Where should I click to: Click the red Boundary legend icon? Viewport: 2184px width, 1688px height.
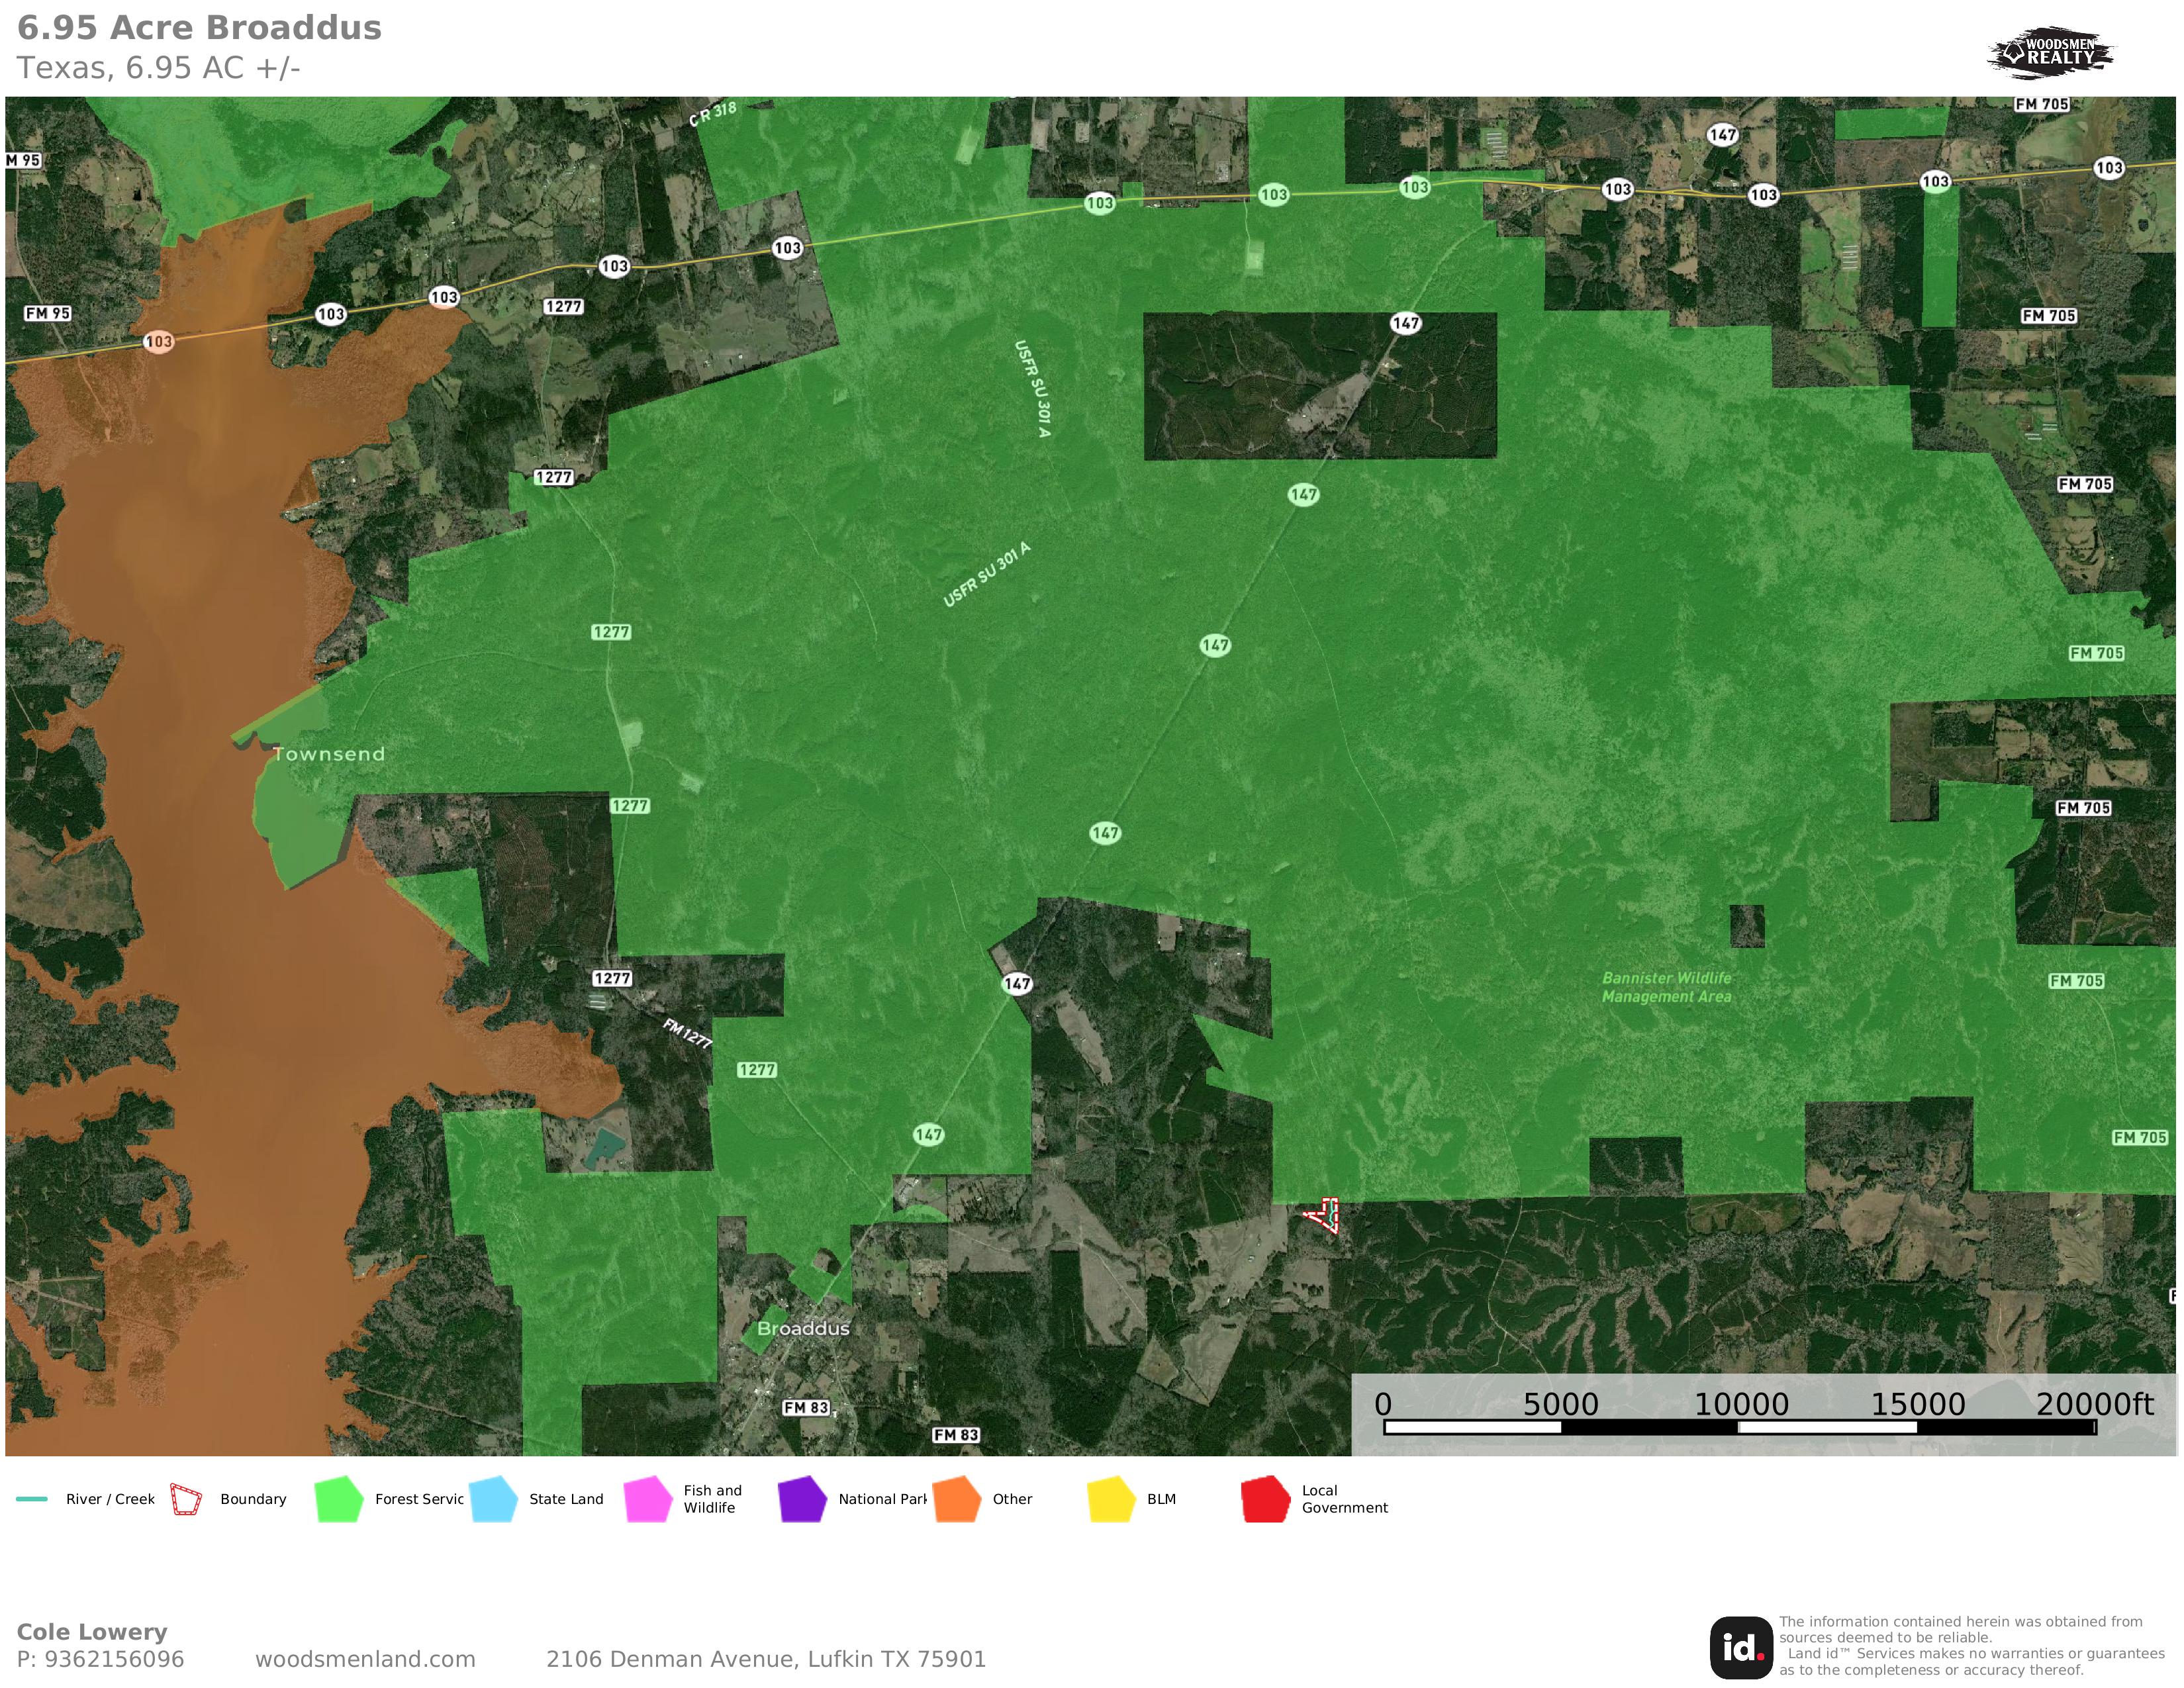(x=186, y=1499)
